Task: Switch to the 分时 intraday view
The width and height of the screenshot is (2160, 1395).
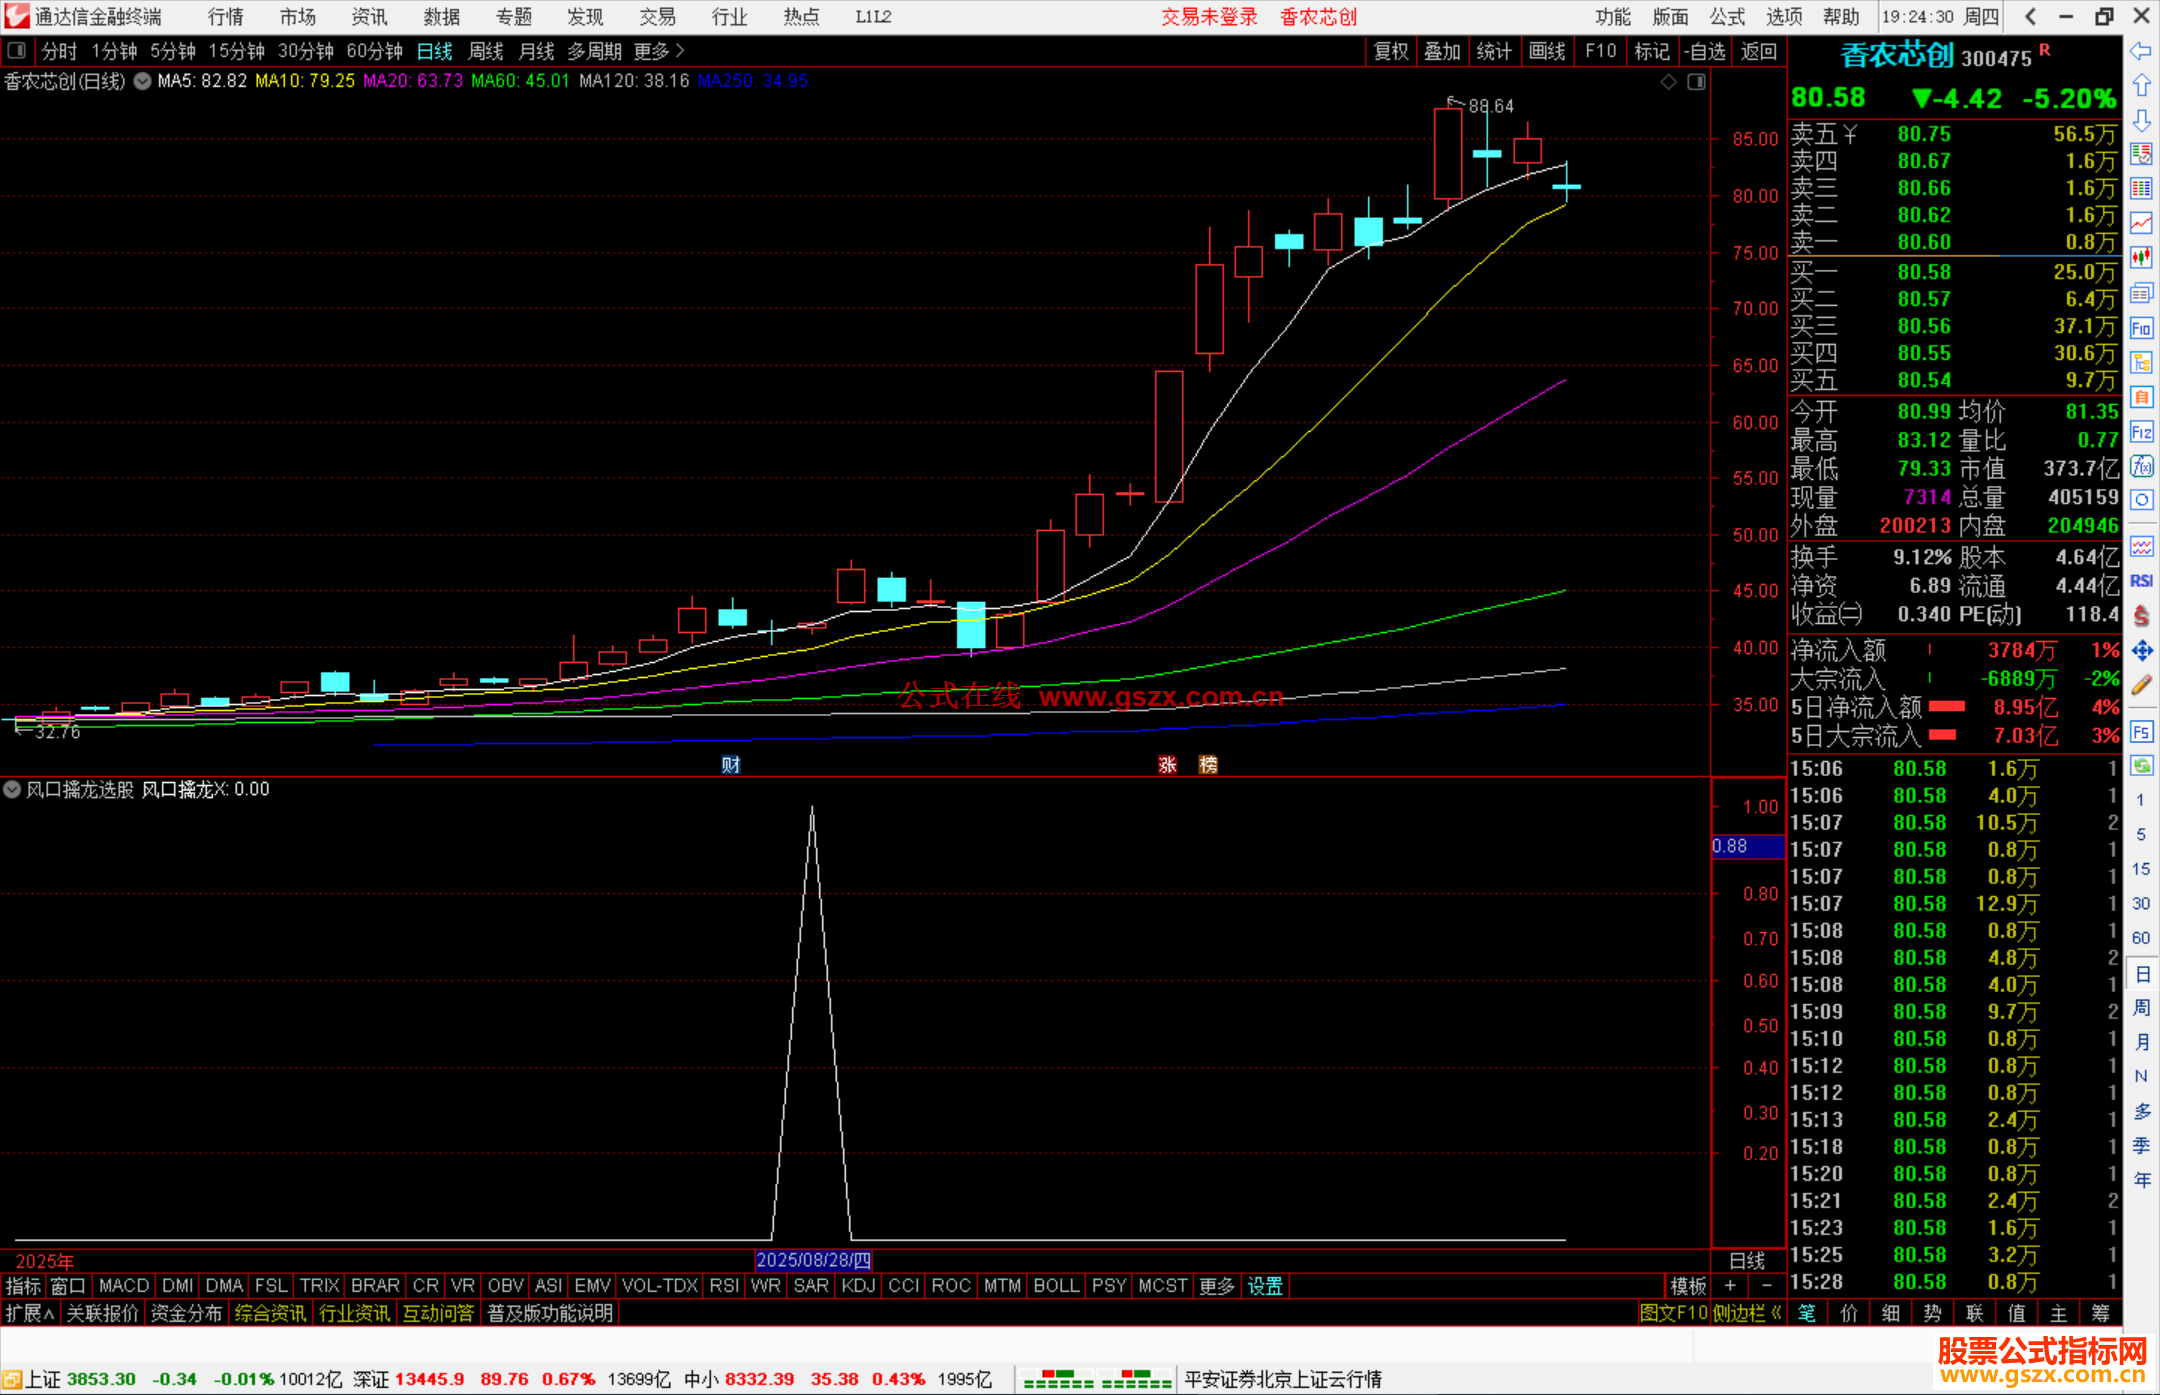Action: [x=59, y=51]
